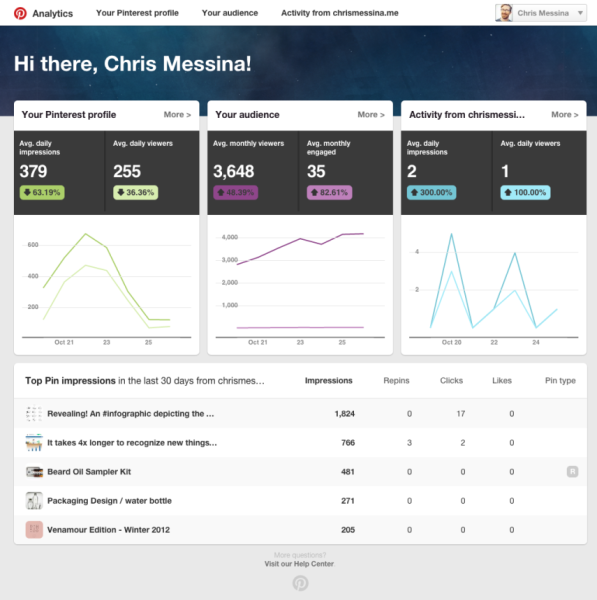The image size is (597, 600).
Task: Click the 82.61% increase badge
Action: (x=329, y=192)
